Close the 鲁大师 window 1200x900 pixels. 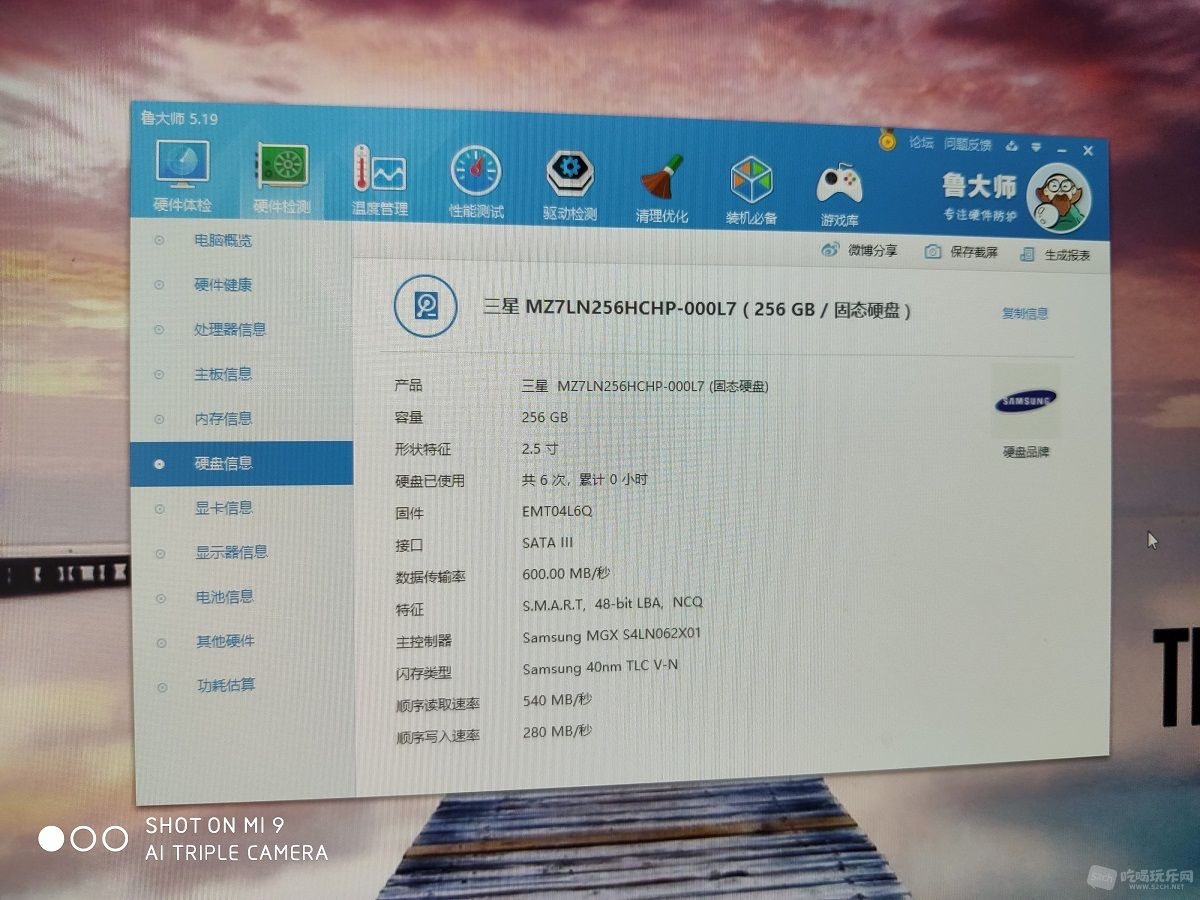[x=1088, y=150]
